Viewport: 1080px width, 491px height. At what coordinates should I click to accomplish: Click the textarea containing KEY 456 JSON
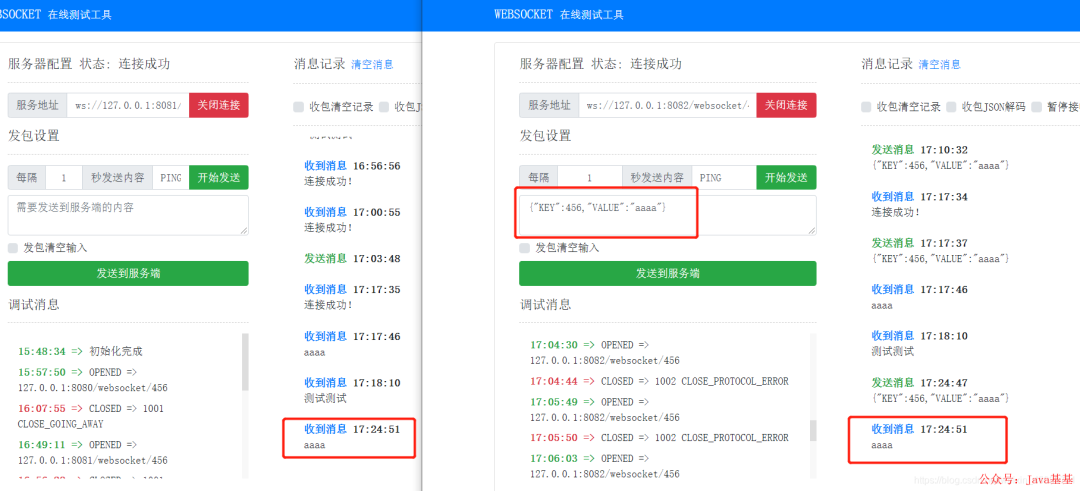point(667,215)
